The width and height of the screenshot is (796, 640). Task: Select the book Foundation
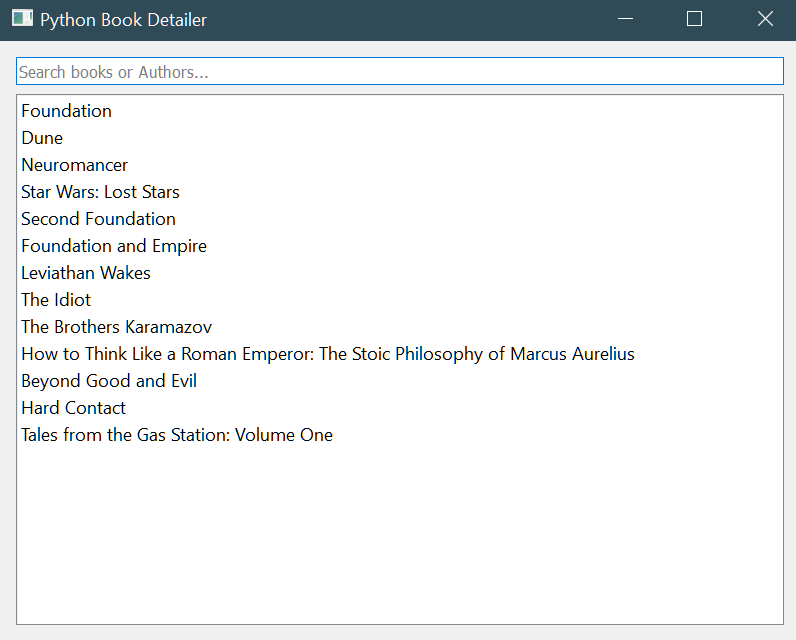tap(67, 111)
